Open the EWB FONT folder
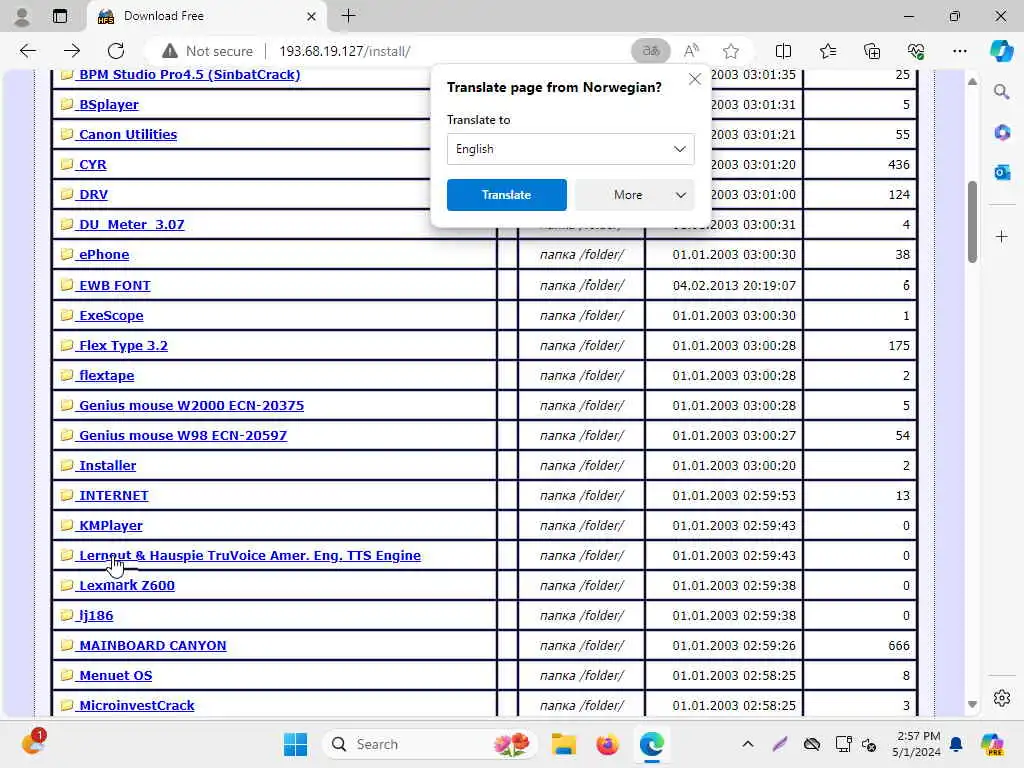 click(x=114, y=285)
